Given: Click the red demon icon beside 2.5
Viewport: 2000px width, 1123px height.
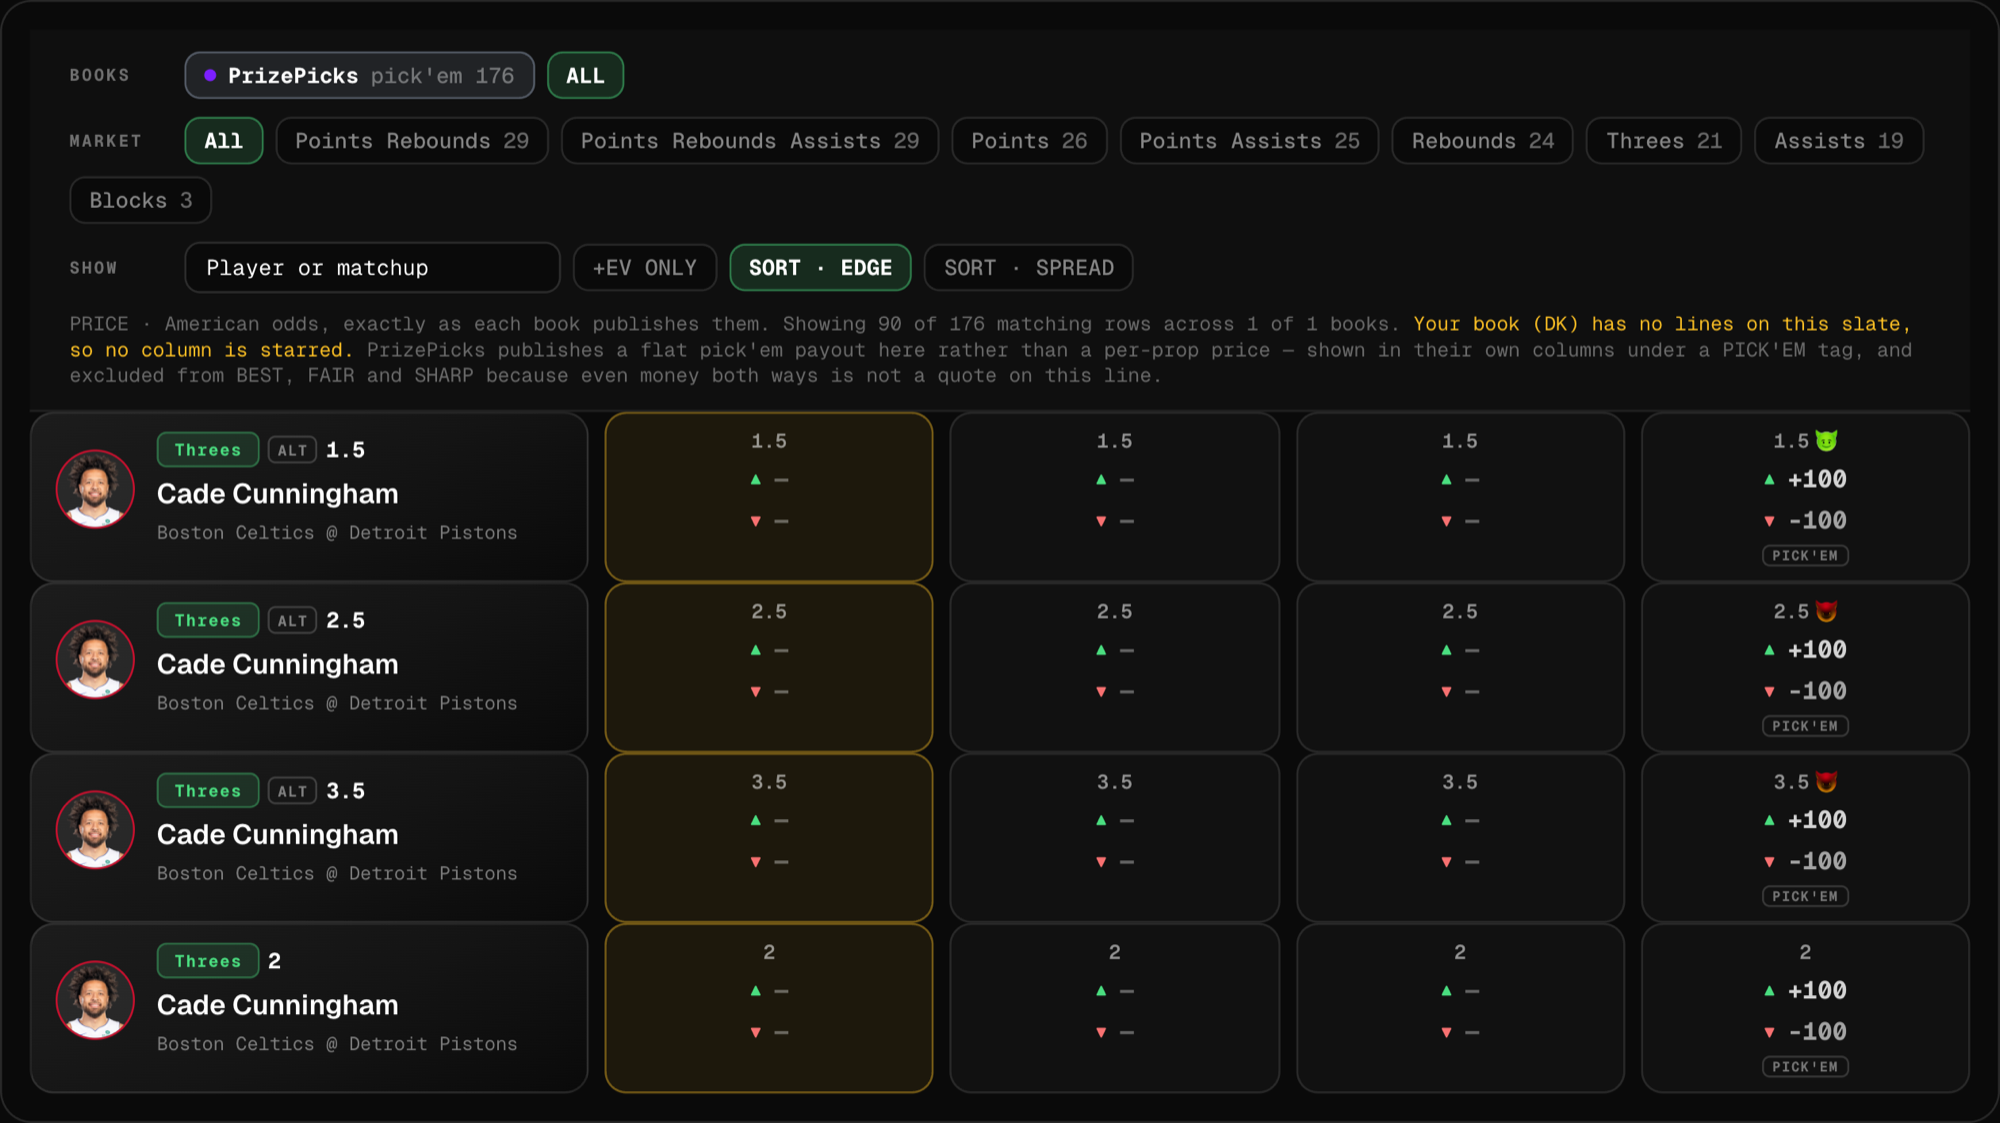Looking at the screenshot, I should [1826, 611].
